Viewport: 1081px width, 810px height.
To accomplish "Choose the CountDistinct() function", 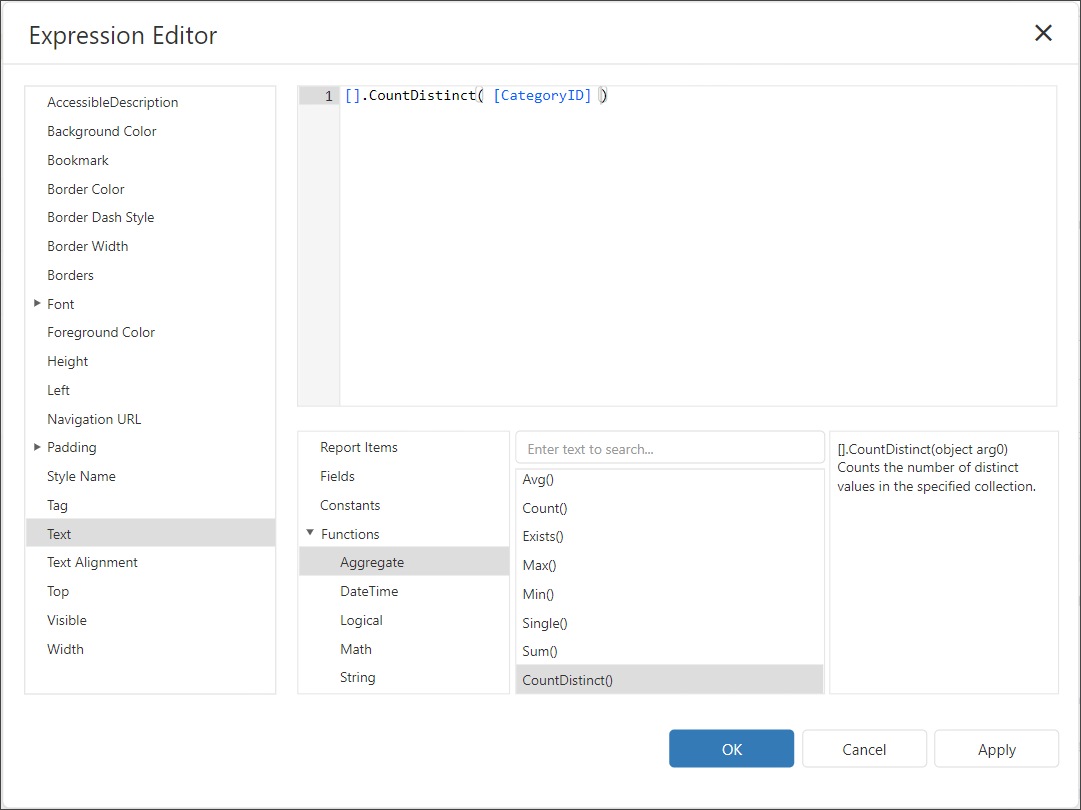I will pos(669,680).
